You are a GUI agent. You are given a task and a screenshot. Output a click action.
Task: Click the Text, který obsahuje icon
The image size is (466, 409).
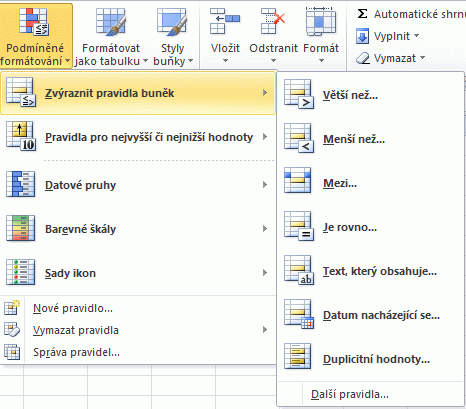(x=299, y=270)
